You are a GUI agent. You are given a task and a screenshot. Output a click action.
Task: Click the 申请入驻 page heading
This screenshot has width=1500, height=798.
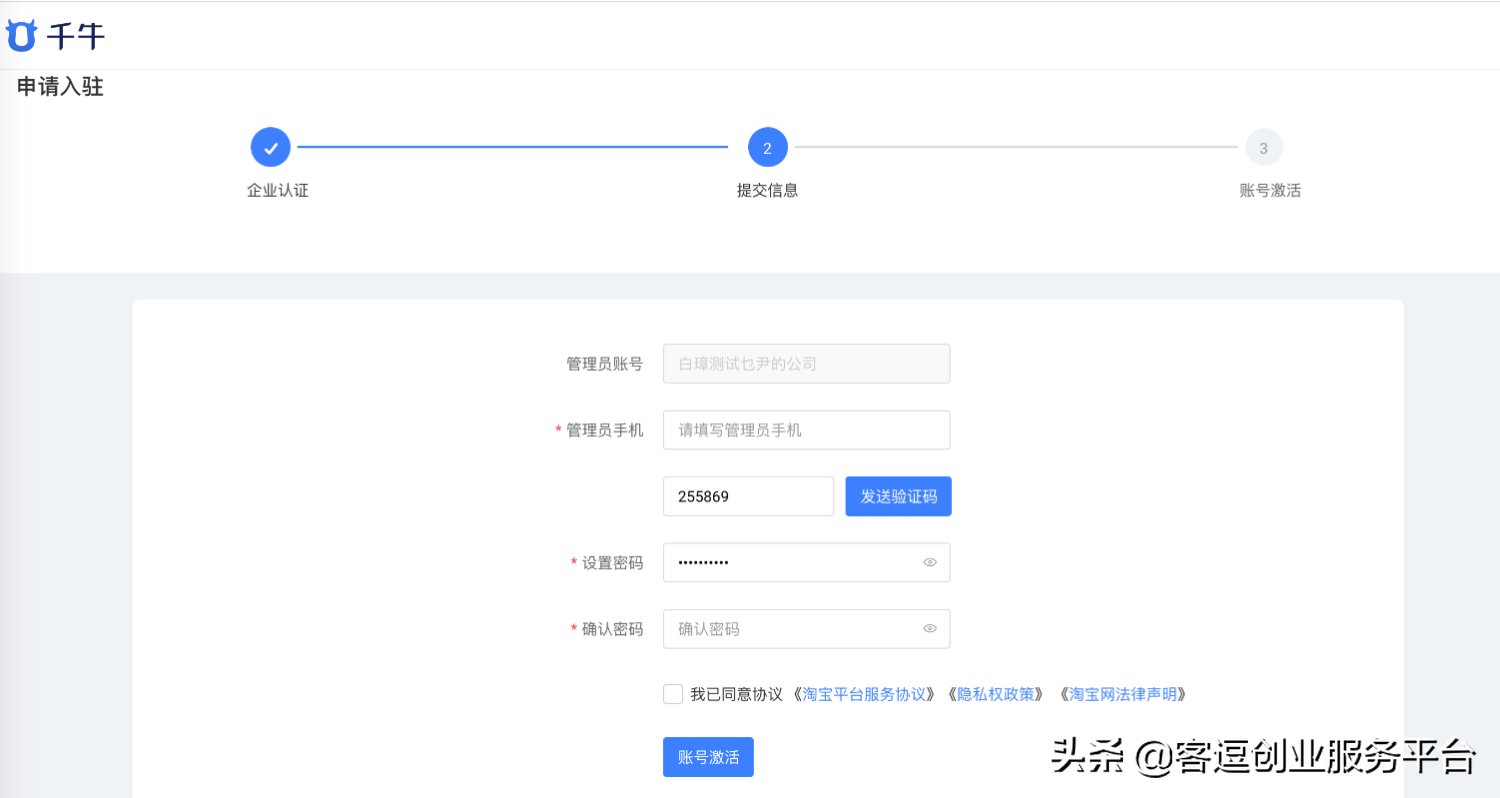(x=57, y=87)
